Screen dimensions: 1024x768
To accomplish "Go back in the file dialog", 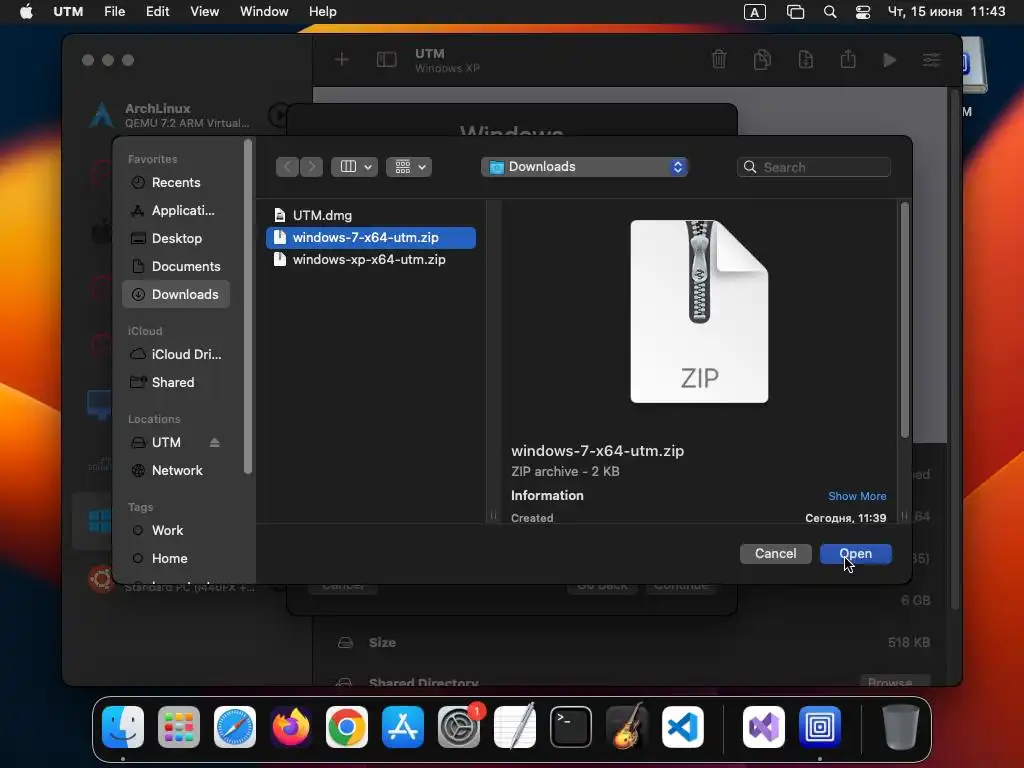I will click(287, 167).
